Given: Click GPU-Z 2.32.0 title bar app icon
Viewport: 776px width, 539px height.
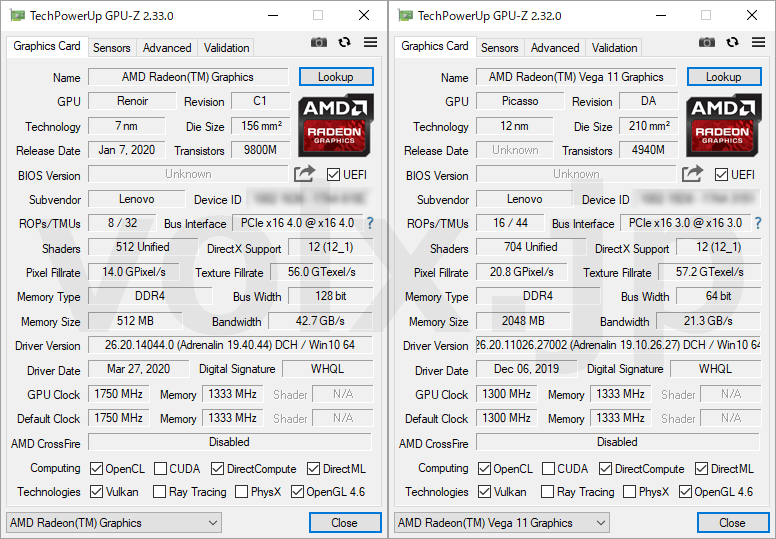Looking at the screenshot, I should click(x=405, y=16).
